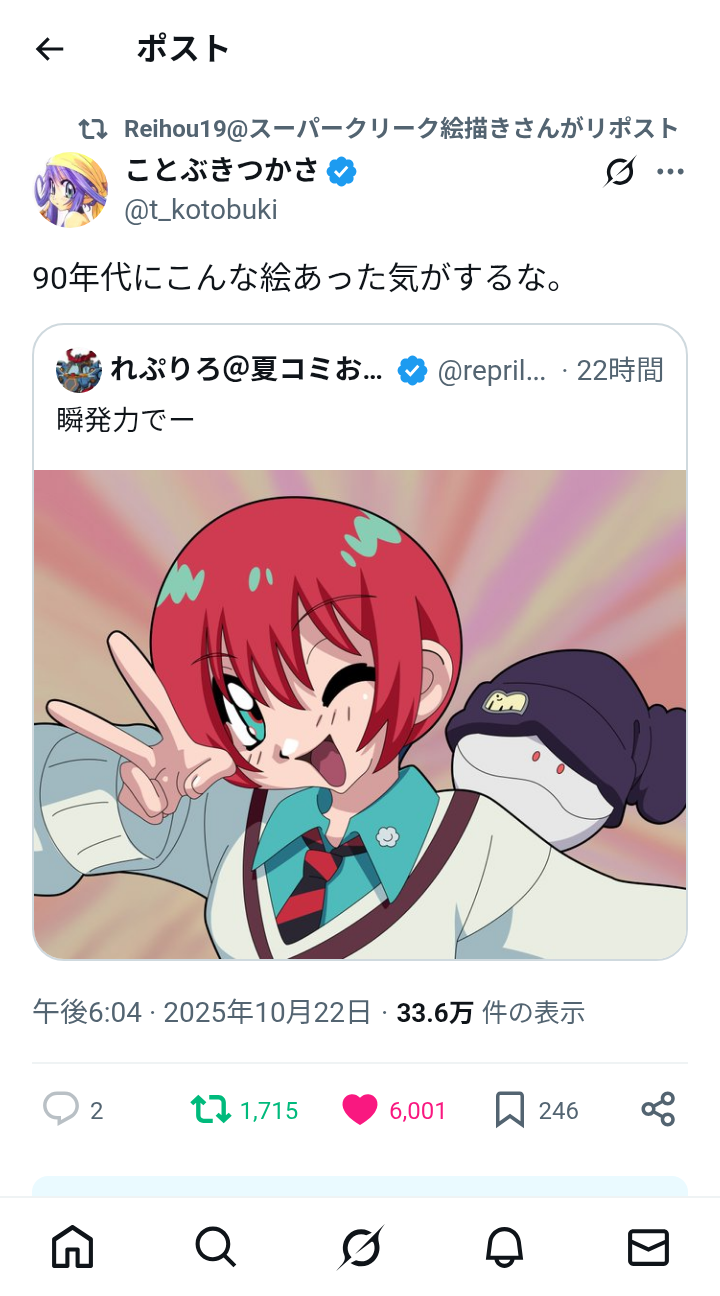Open the Grok icon beside the post header
Image resolution: width=720 pixels, height=1296 pixels.
tap(620, 172)
